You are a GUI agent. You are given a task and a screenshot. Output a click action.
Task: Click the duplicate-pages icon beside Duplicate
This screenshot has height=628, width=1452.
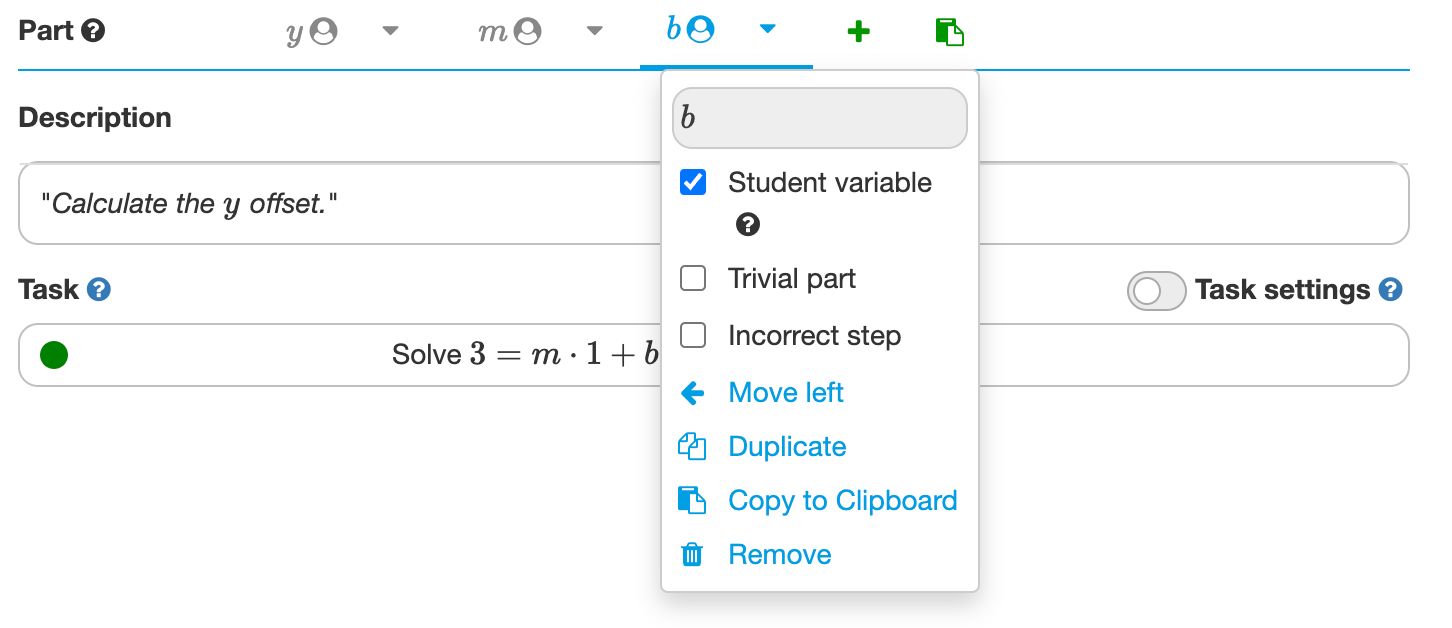(x=692, y=446)
